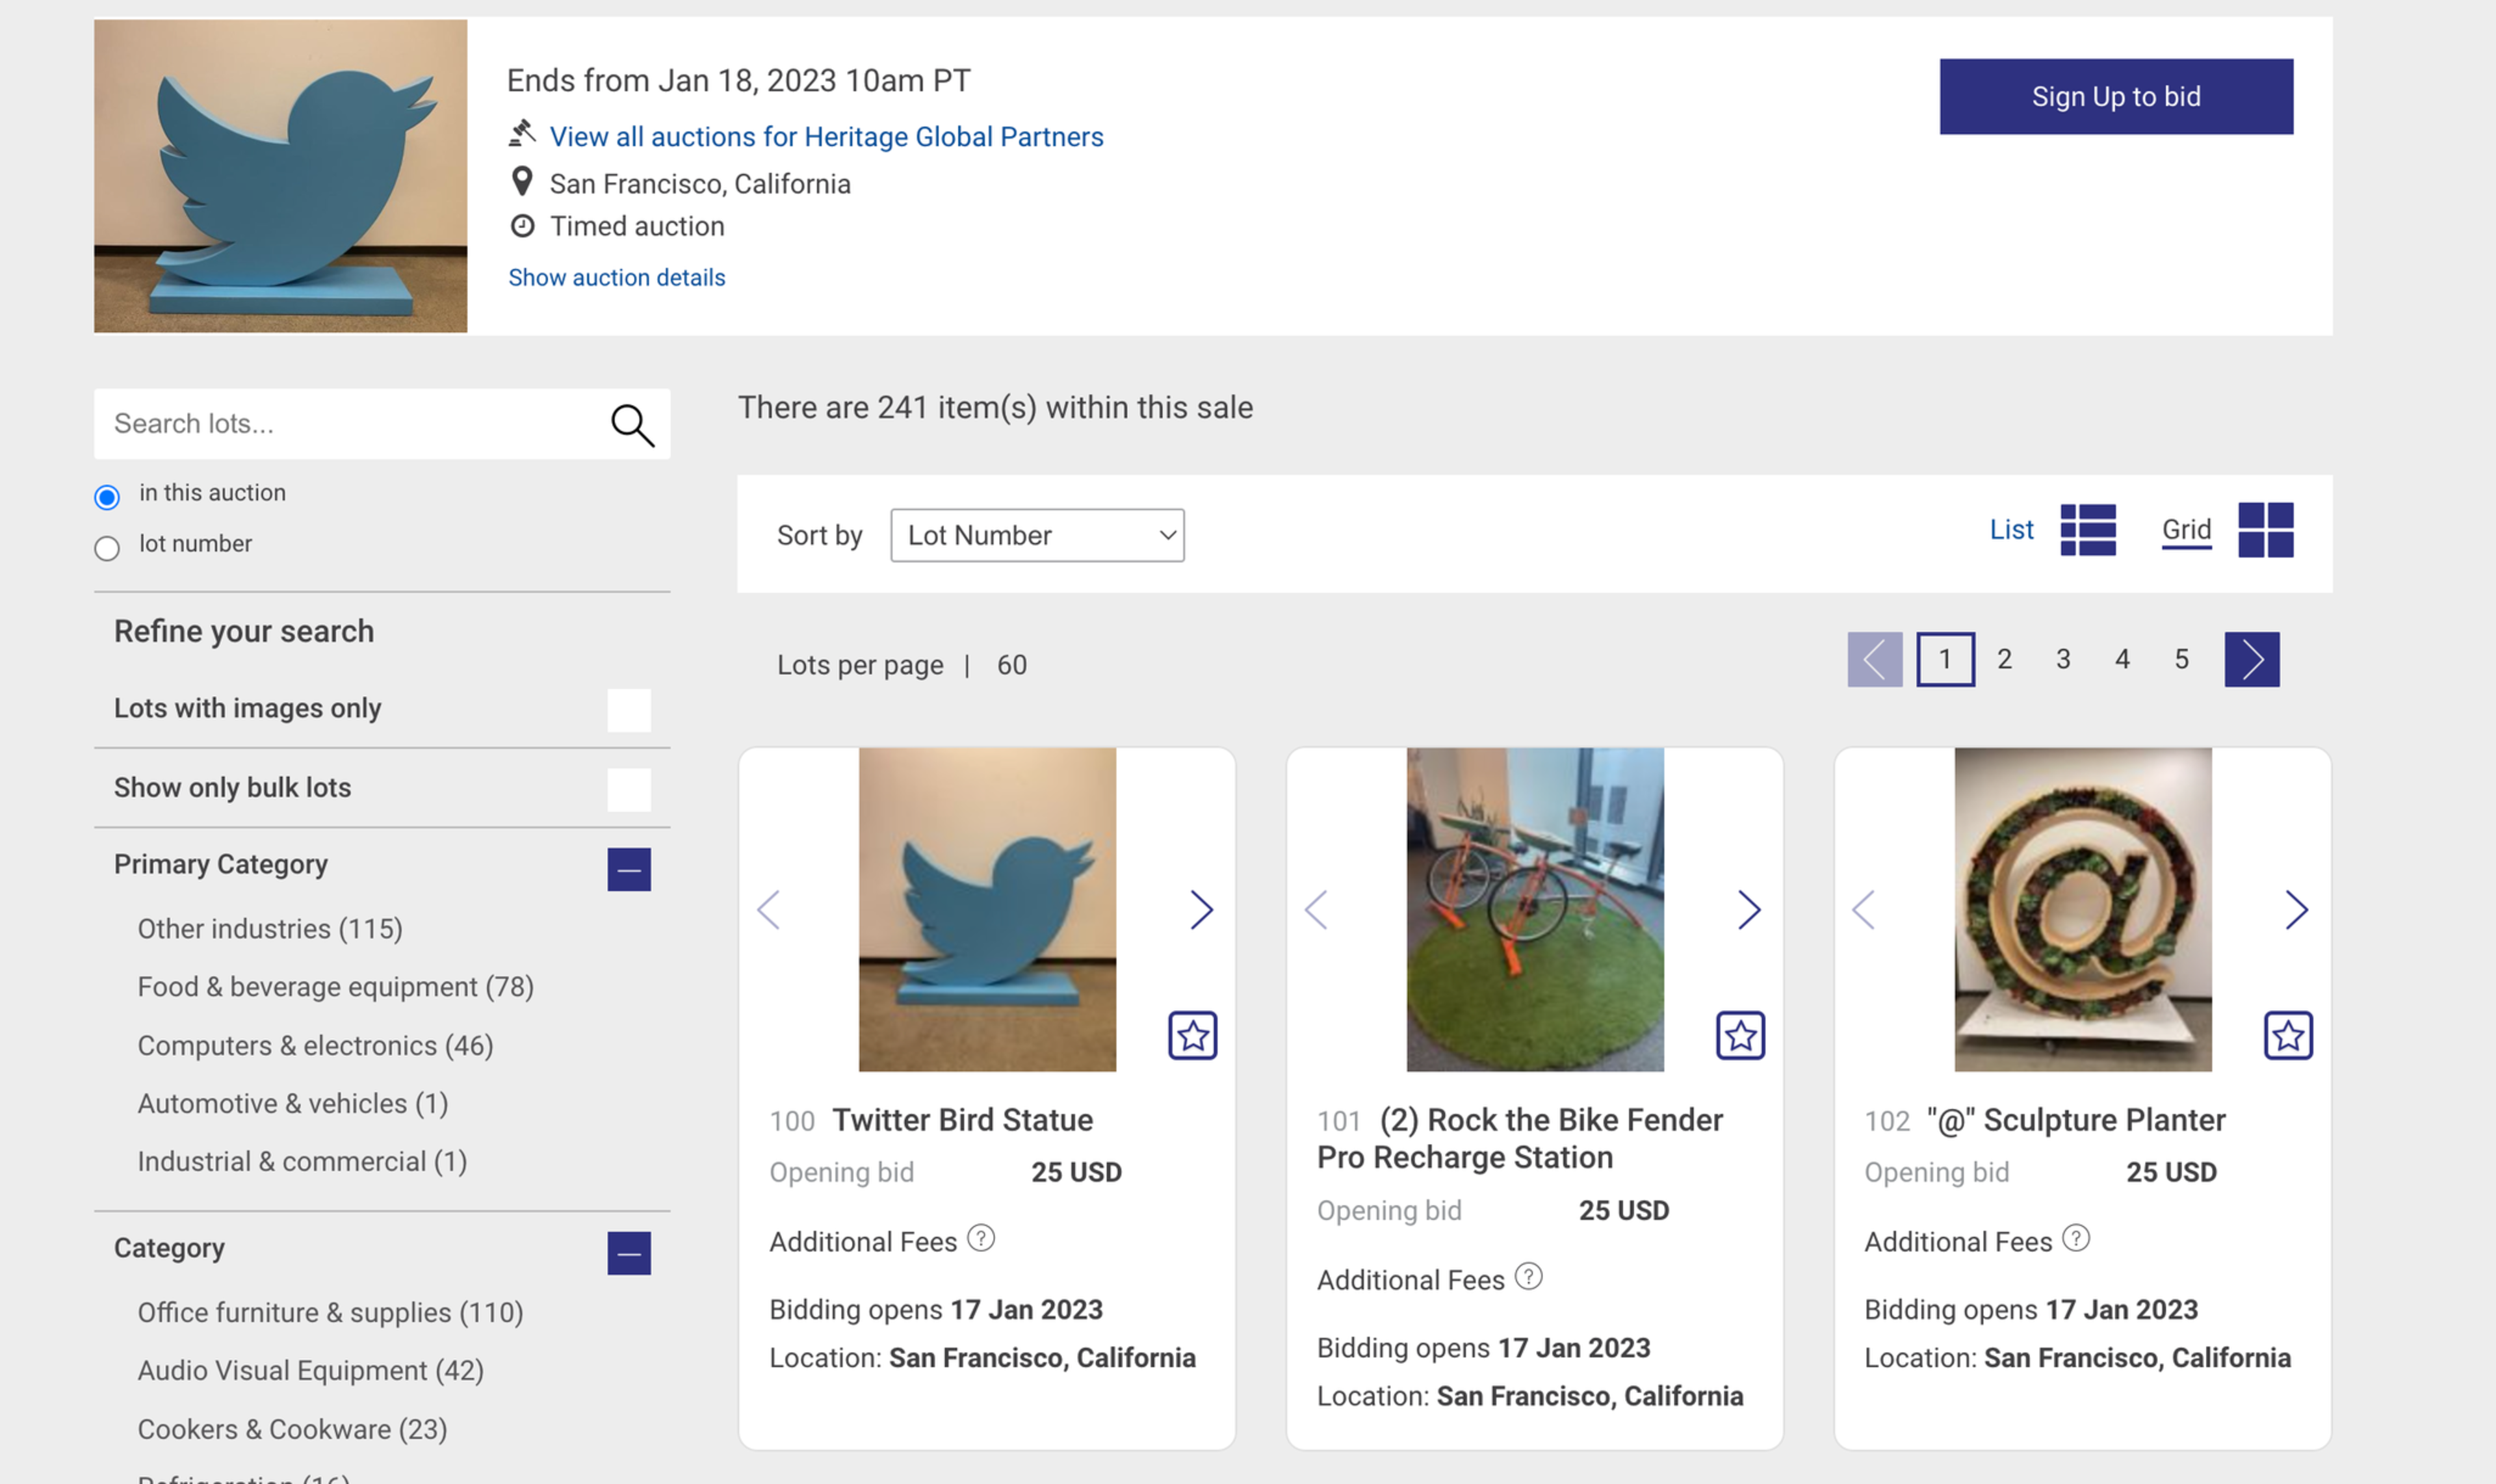Open Additional Fees help for lot 100
The image size is (2496, 1484).
point(981,1239)
